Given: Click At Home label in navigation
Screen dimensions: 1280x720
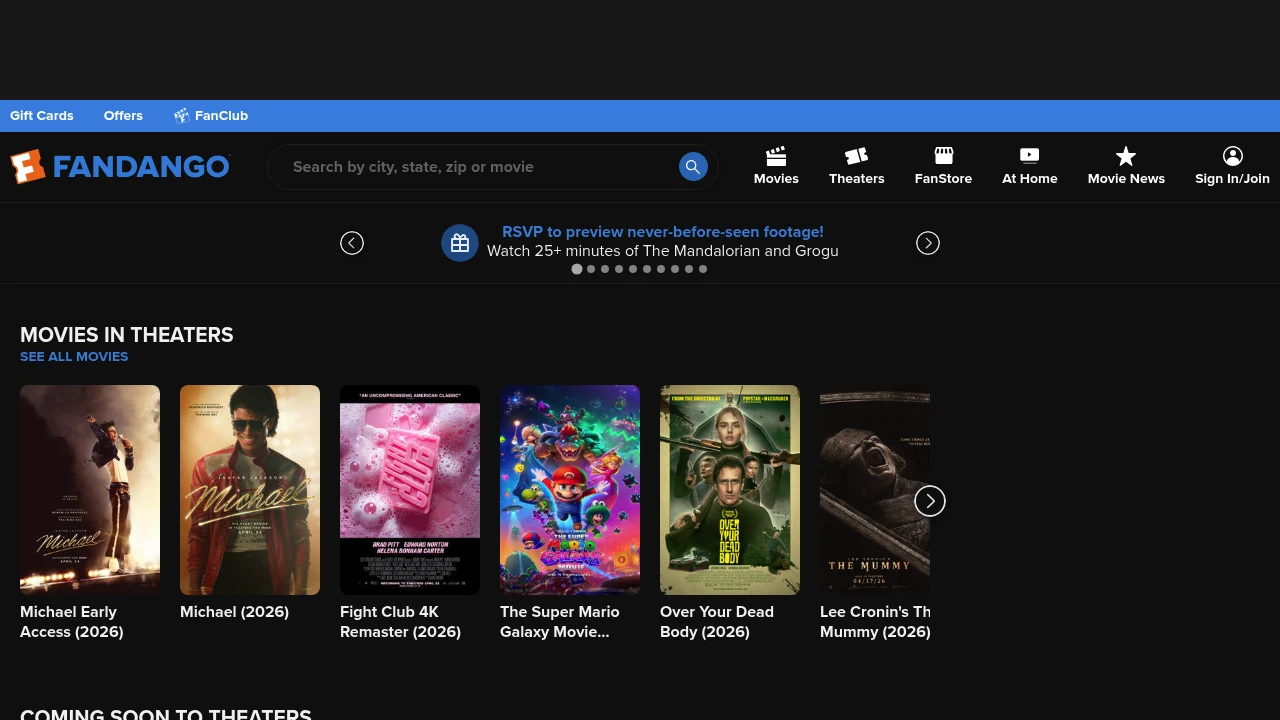Looking at the screenshot, I should pos(1030,179).
